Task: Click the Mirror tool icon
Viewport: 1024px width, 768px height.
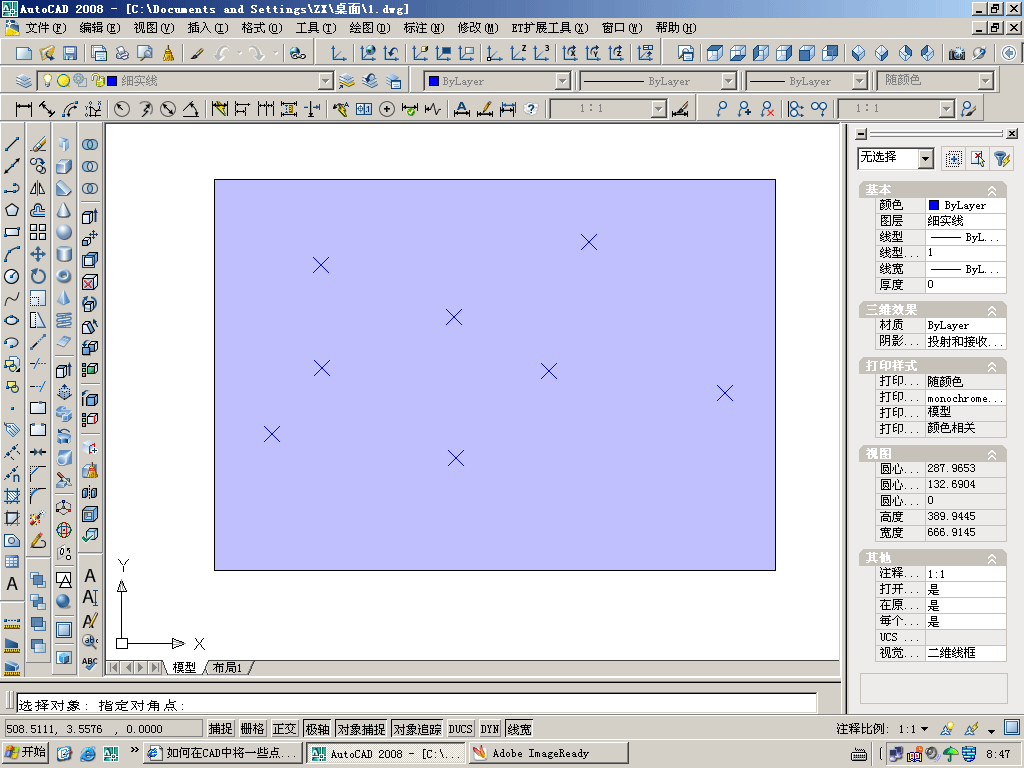Action: coord(38,188)
